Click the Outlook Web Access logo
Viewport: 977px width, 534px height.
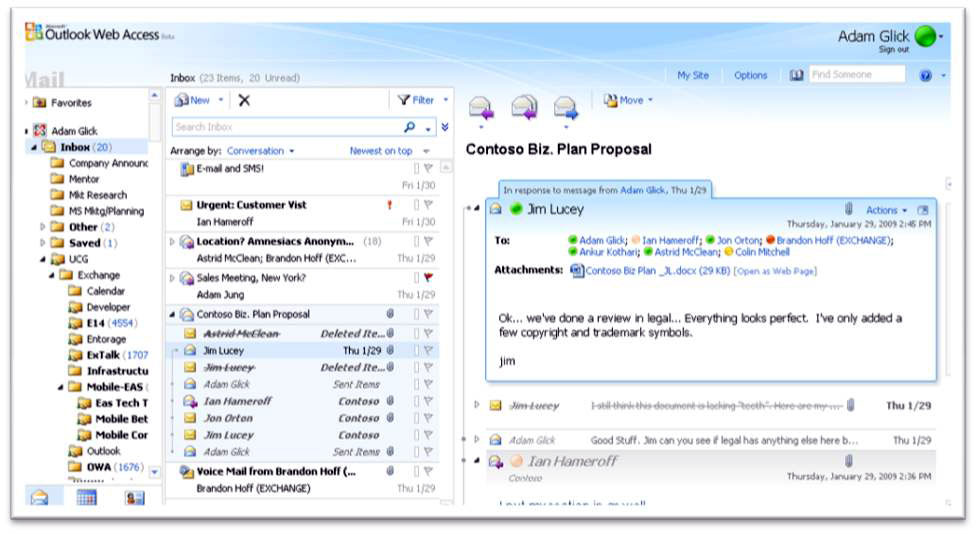tap(92, 34)
